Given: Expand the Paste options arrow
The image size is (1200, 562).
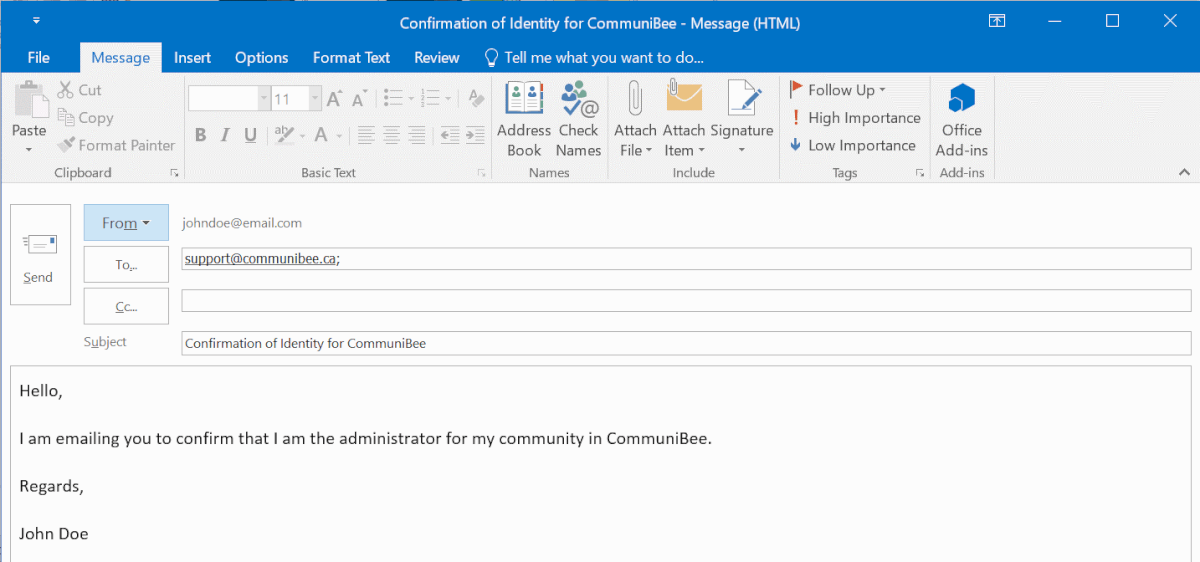Looking at the screenshot, I should click(x=29, y=150).
